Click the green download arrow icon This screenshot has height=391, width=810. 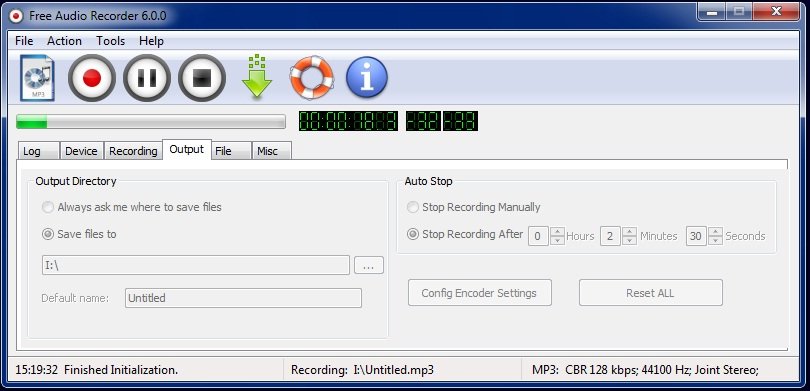[x=257, y=77]
